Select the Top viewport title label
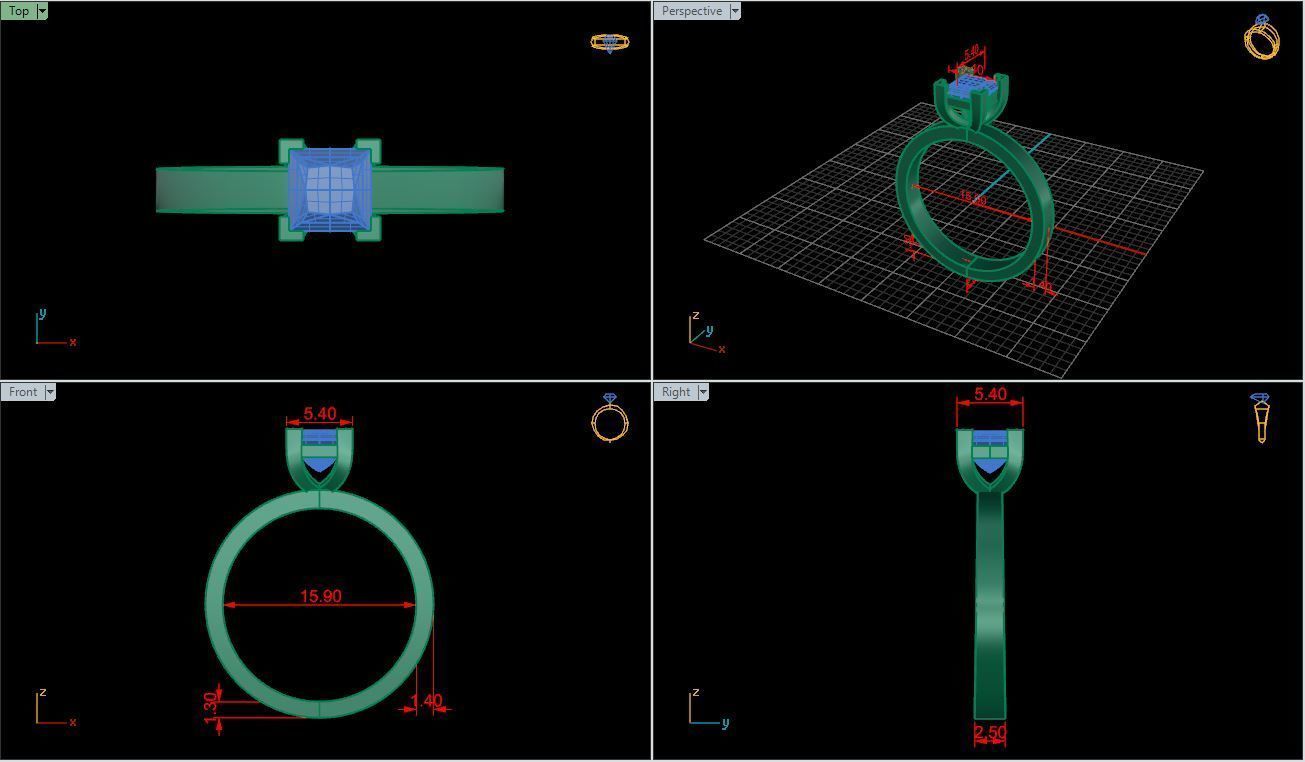 pyautogui.click(x=19, y=11)
